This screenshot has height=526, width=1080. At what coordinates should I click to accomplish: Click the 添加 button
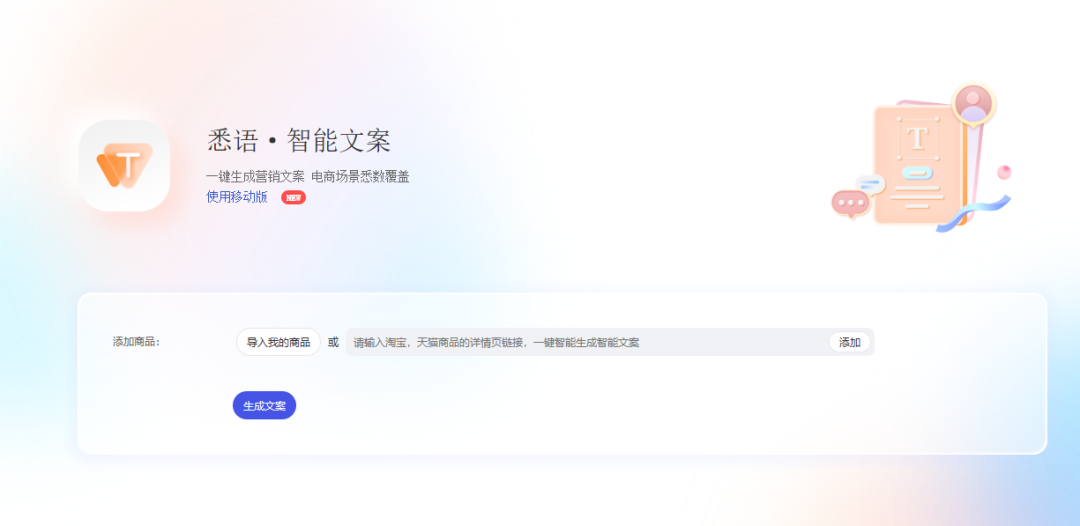pos(849,342)
